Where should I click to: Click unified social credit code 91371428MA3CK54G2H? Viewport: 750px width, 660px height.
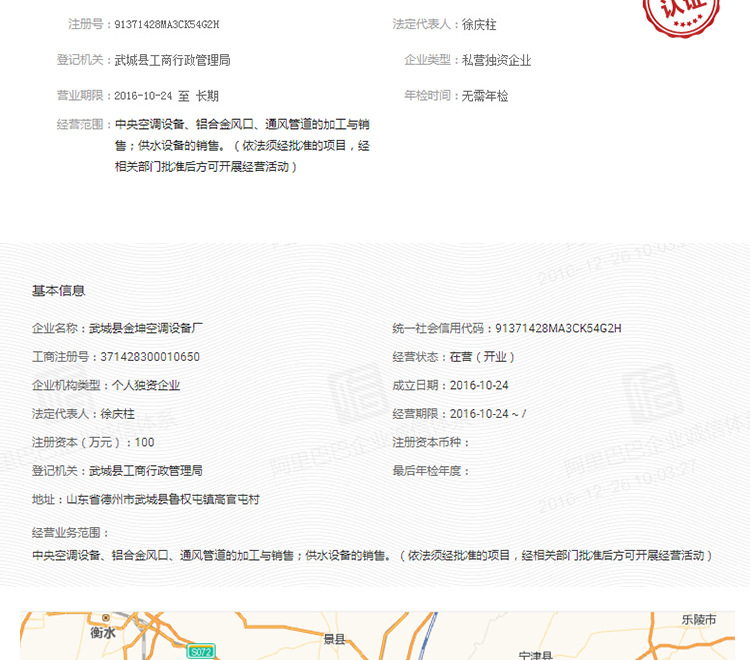pos(558,328)
